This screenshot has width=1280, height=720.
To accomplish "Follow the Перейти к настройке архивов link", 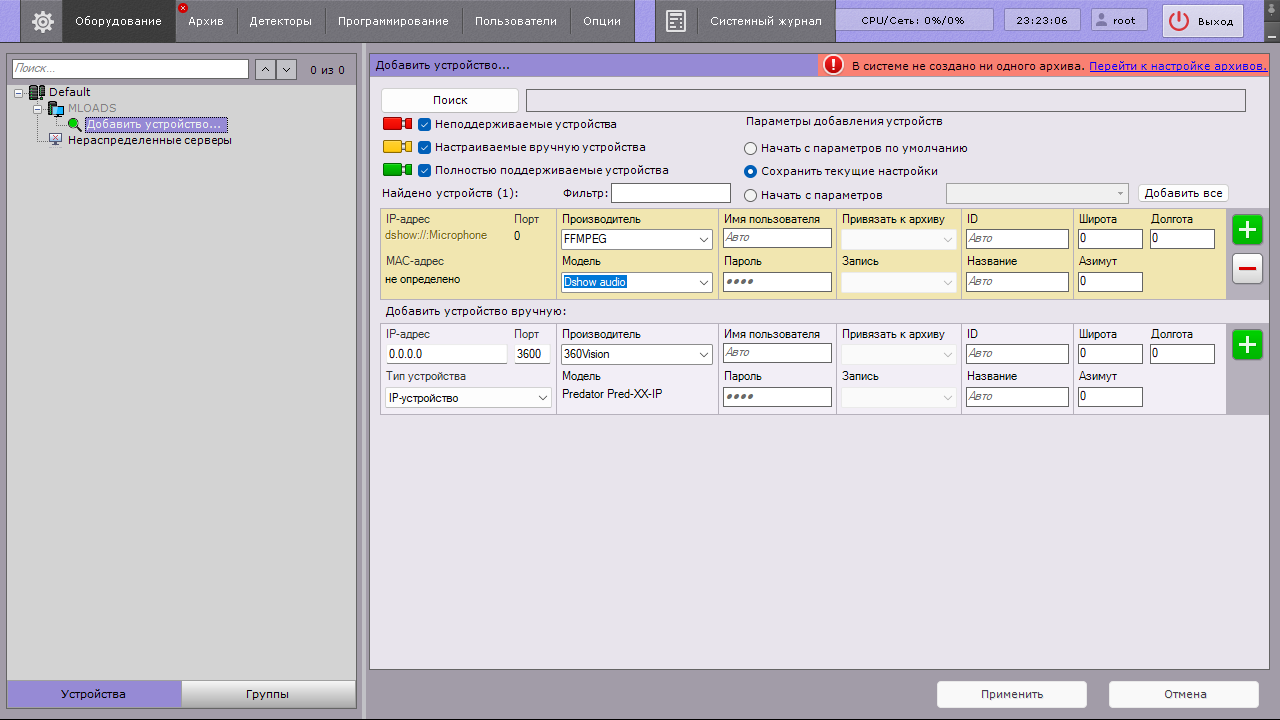I will tap(1178, 66).
